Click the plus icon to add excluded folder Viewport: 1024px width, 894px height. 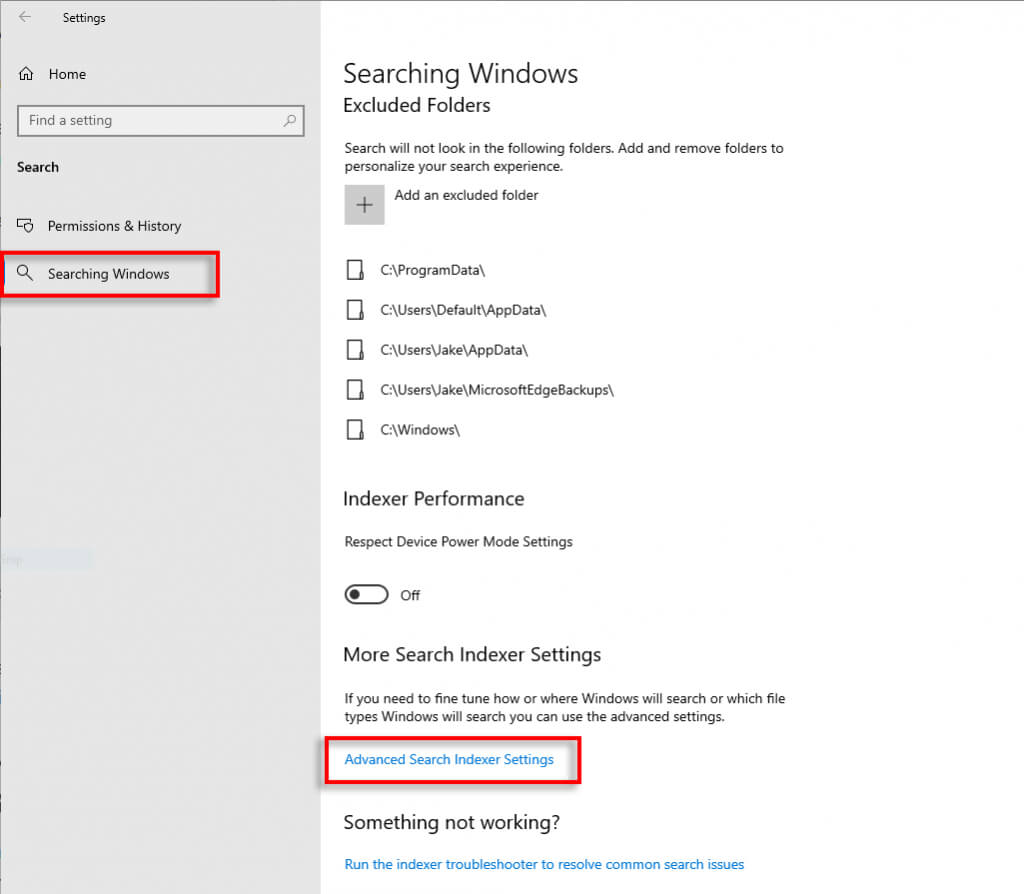point(364,204)
